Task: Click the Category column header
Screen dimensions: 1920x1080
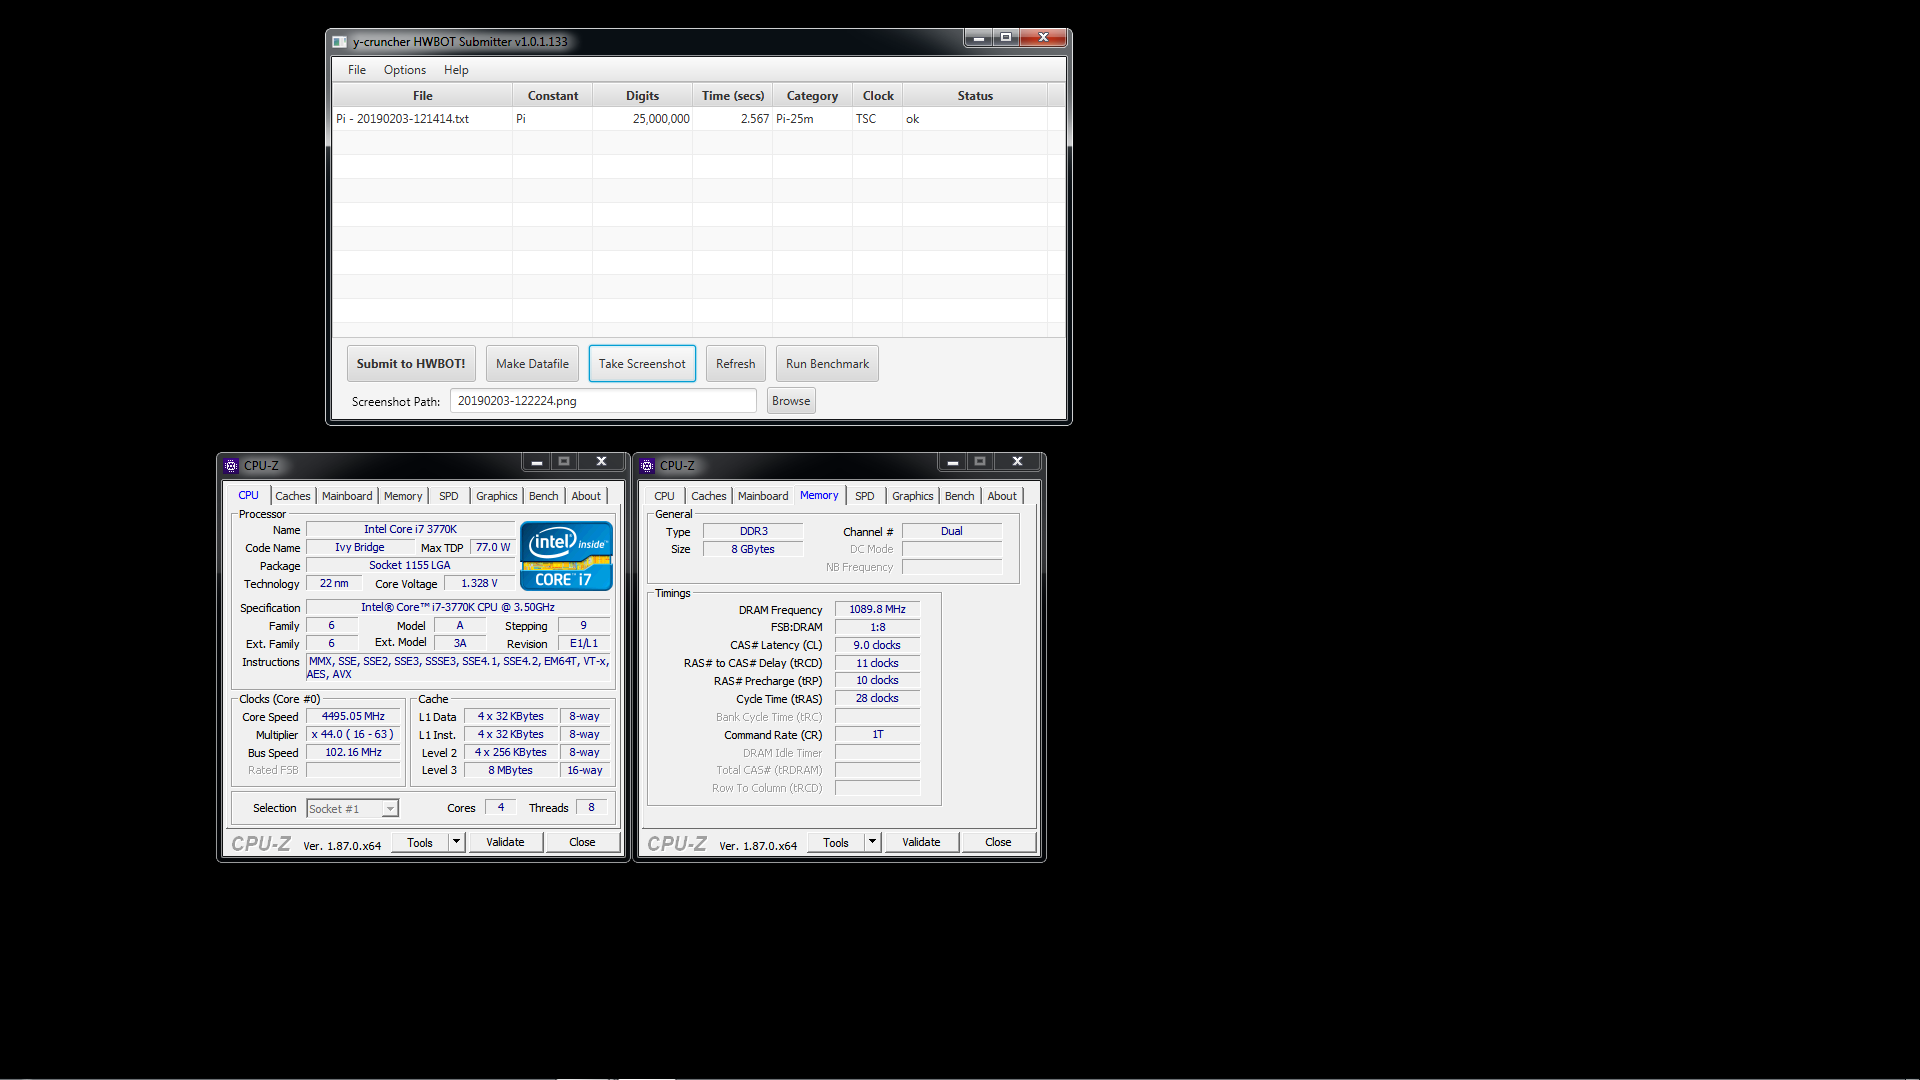Action: coord(812,96)
